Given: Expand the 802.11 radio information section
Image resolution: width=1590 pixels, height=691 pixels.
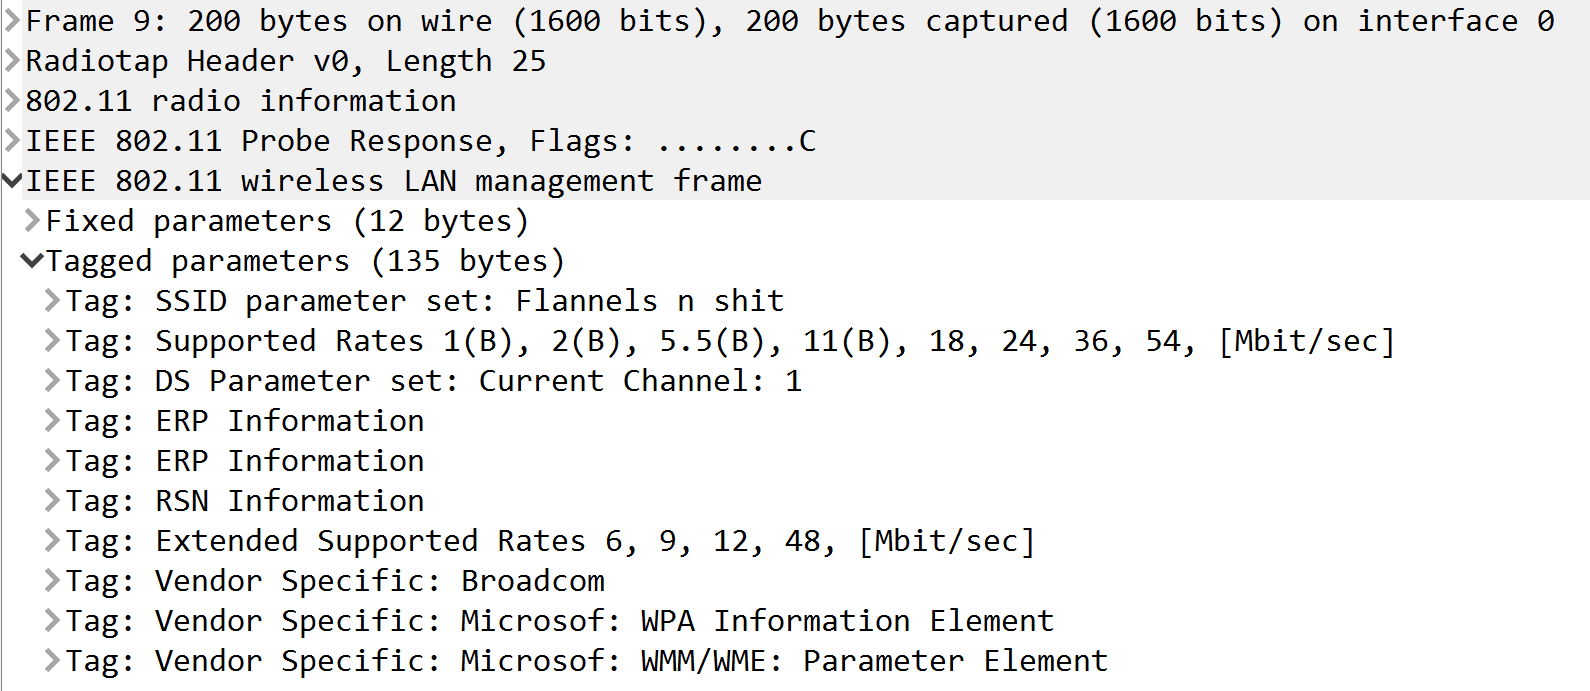Looking at the screenshot, I should [x=12, y=101].
